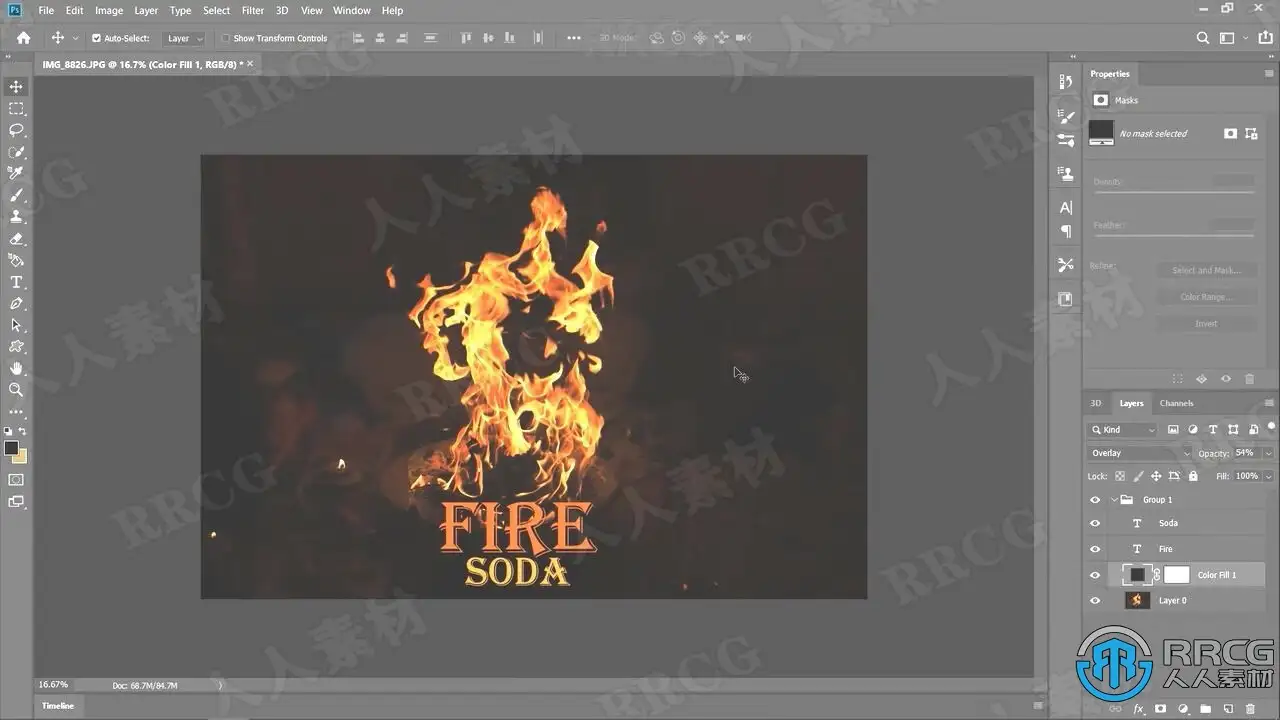Image resolution: width=1280 pixels, height=720 pixels.
Task: Select the Eraser tool
Action: [x=16, y=239]
